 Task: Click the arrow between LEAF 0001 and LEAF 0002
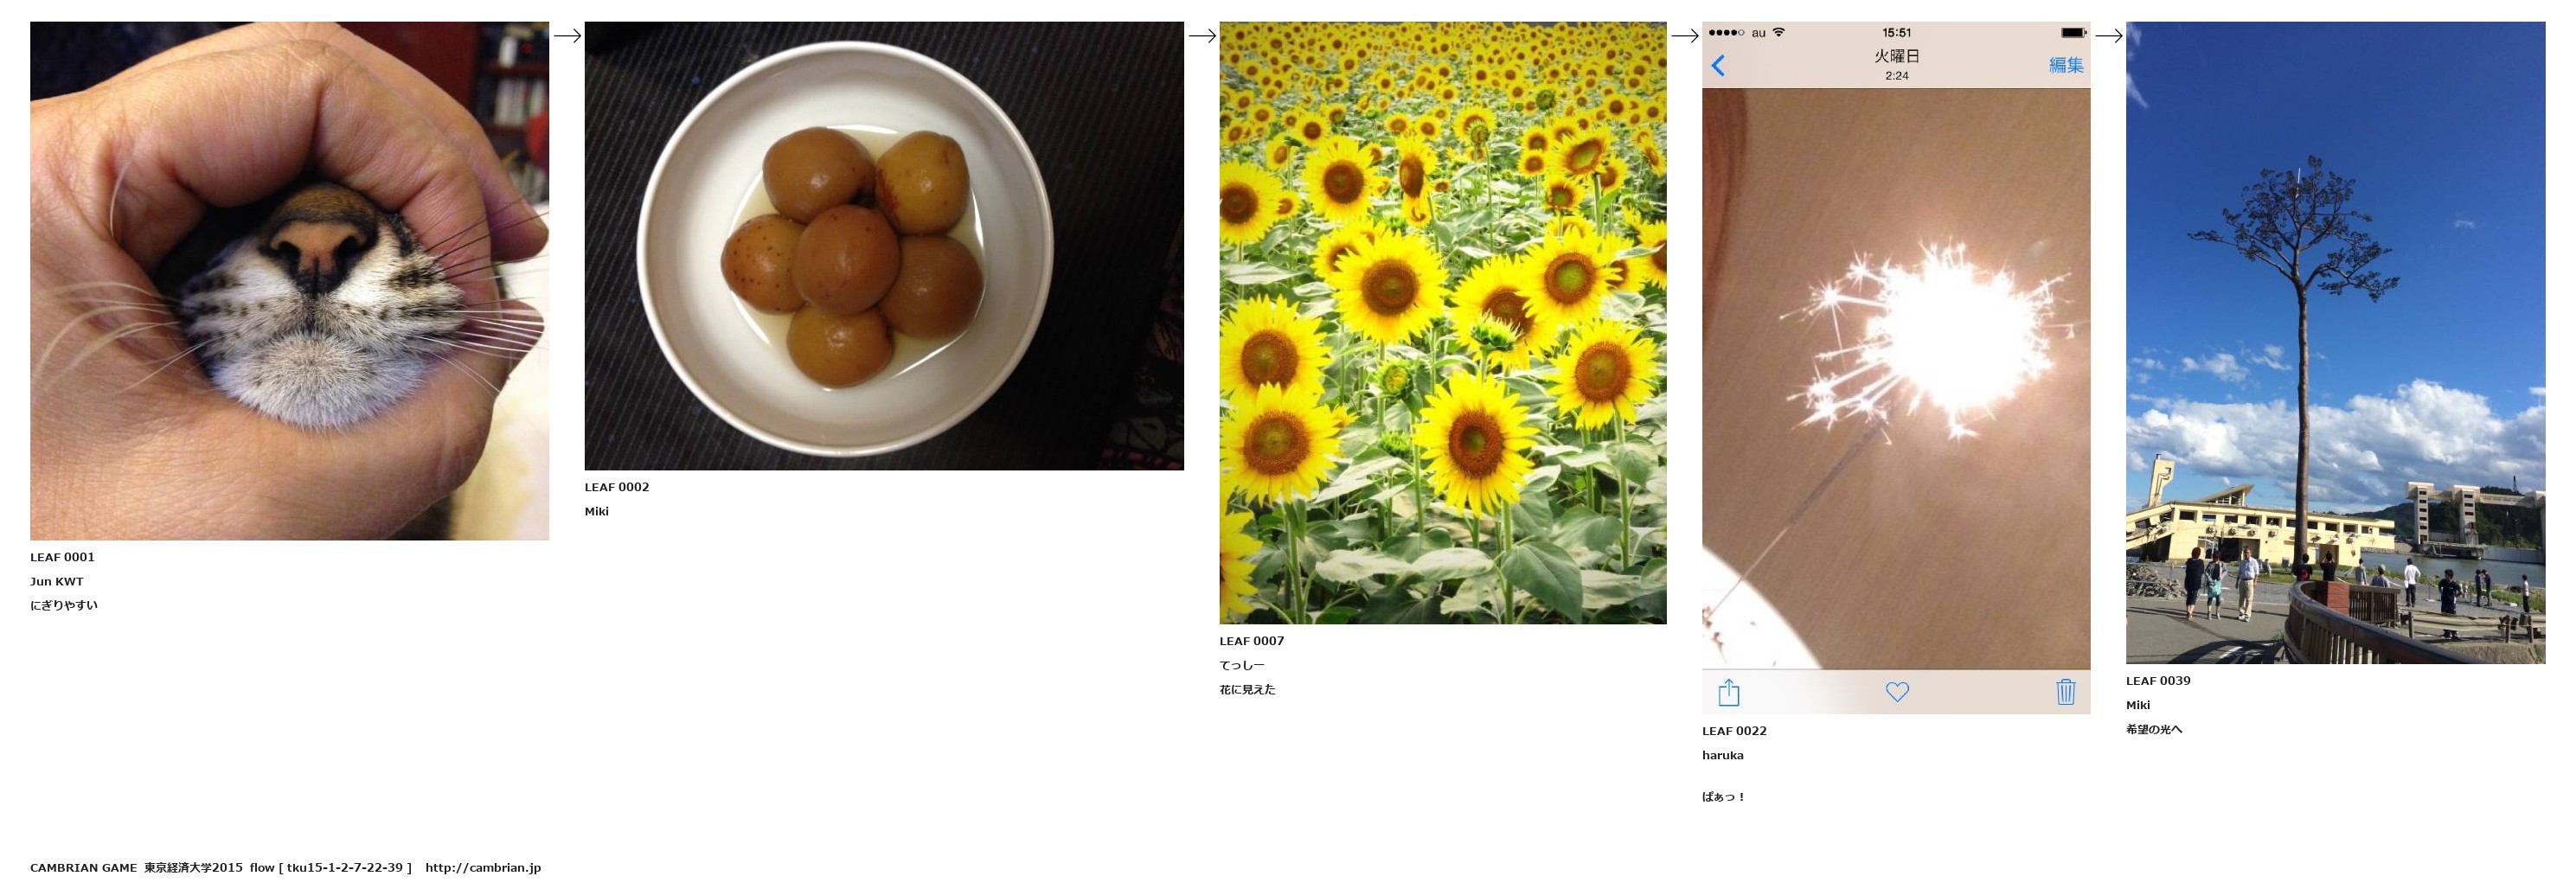tap(567, 36)
